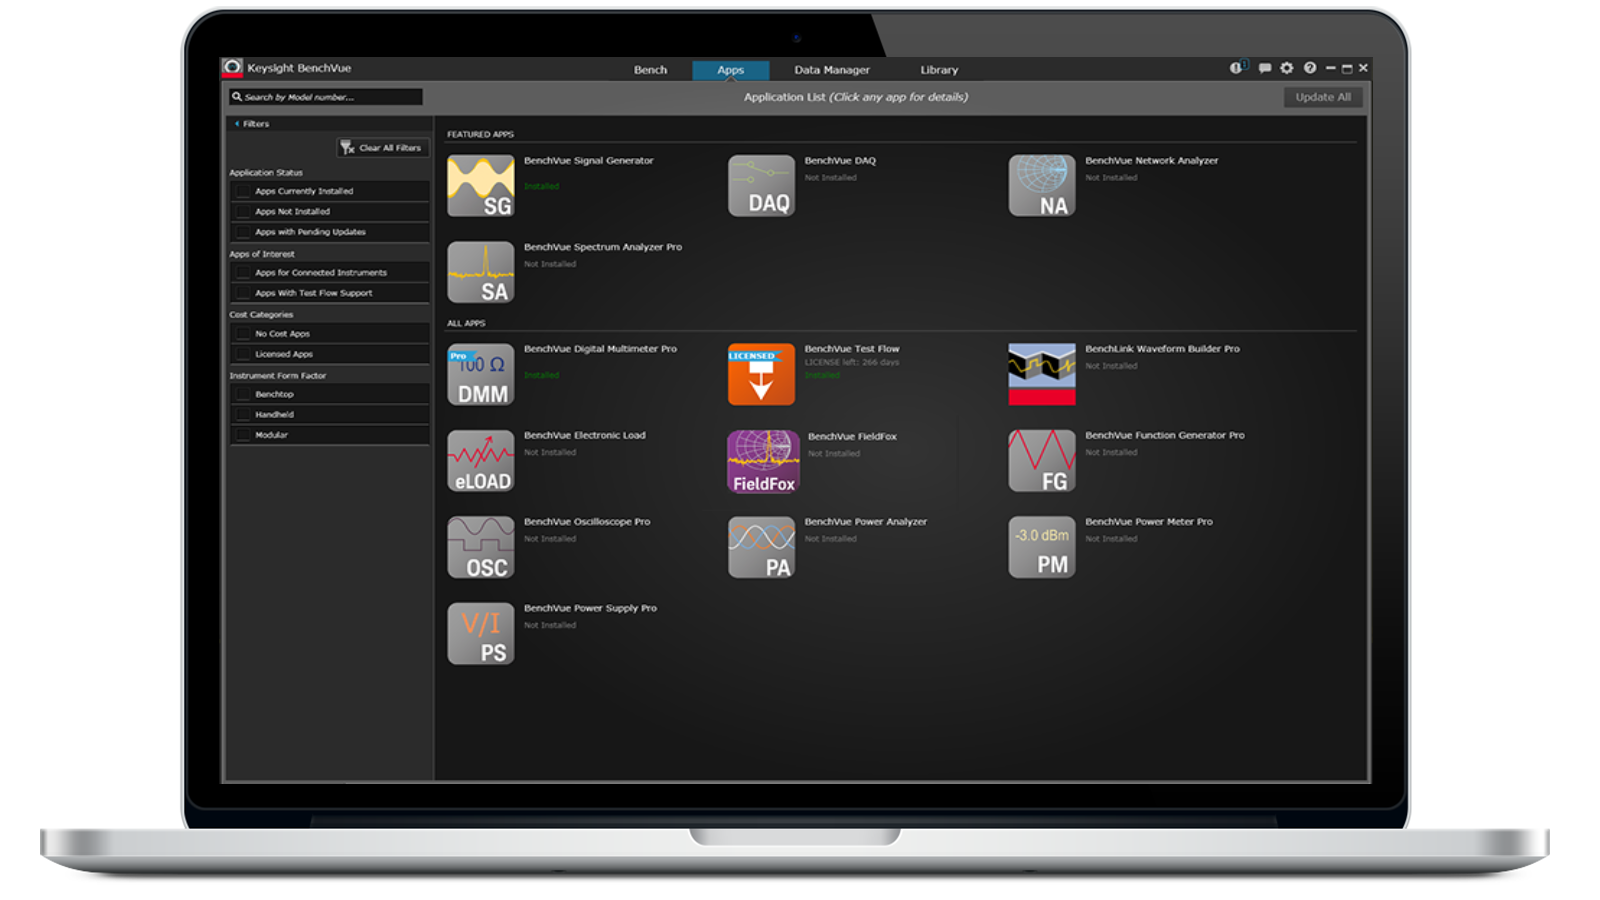Open the Data Manager tab
This screenshot has height=900, width=1600.
832,70
